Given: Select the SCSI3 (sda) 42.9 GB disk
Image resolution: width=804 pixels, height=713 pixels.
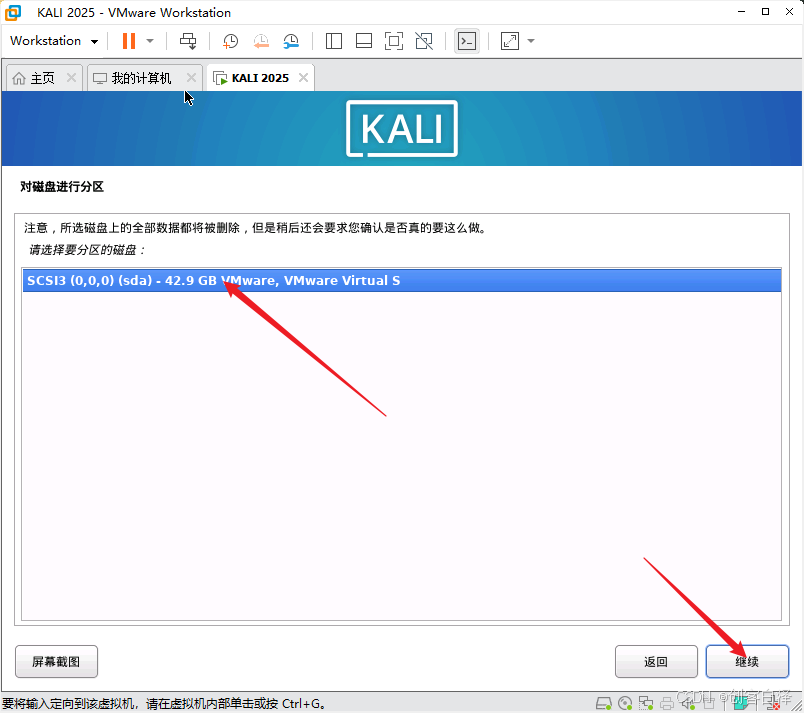Looking at the screenshot, I should coord(401,280).
